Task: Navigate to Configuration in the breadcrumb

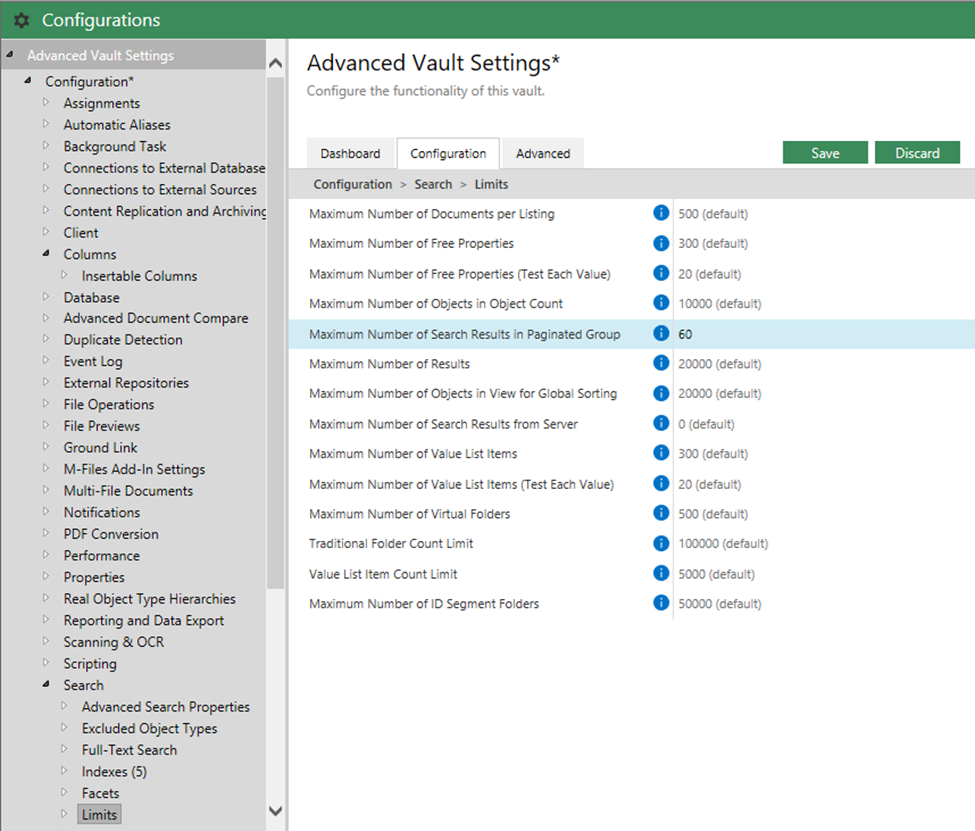Action: coord(353,185)
